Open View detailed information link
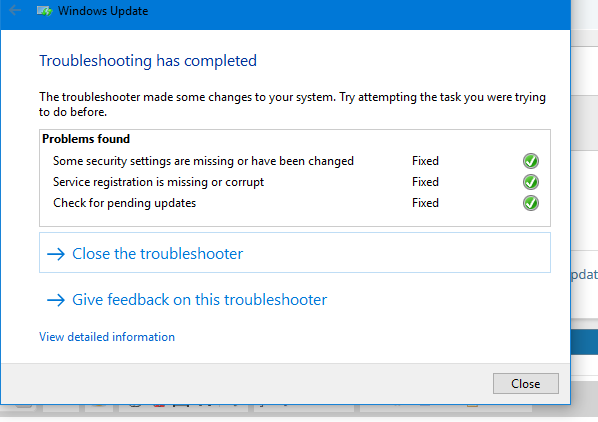This screenshot has width=598, height=422. (x=107, y=337)
